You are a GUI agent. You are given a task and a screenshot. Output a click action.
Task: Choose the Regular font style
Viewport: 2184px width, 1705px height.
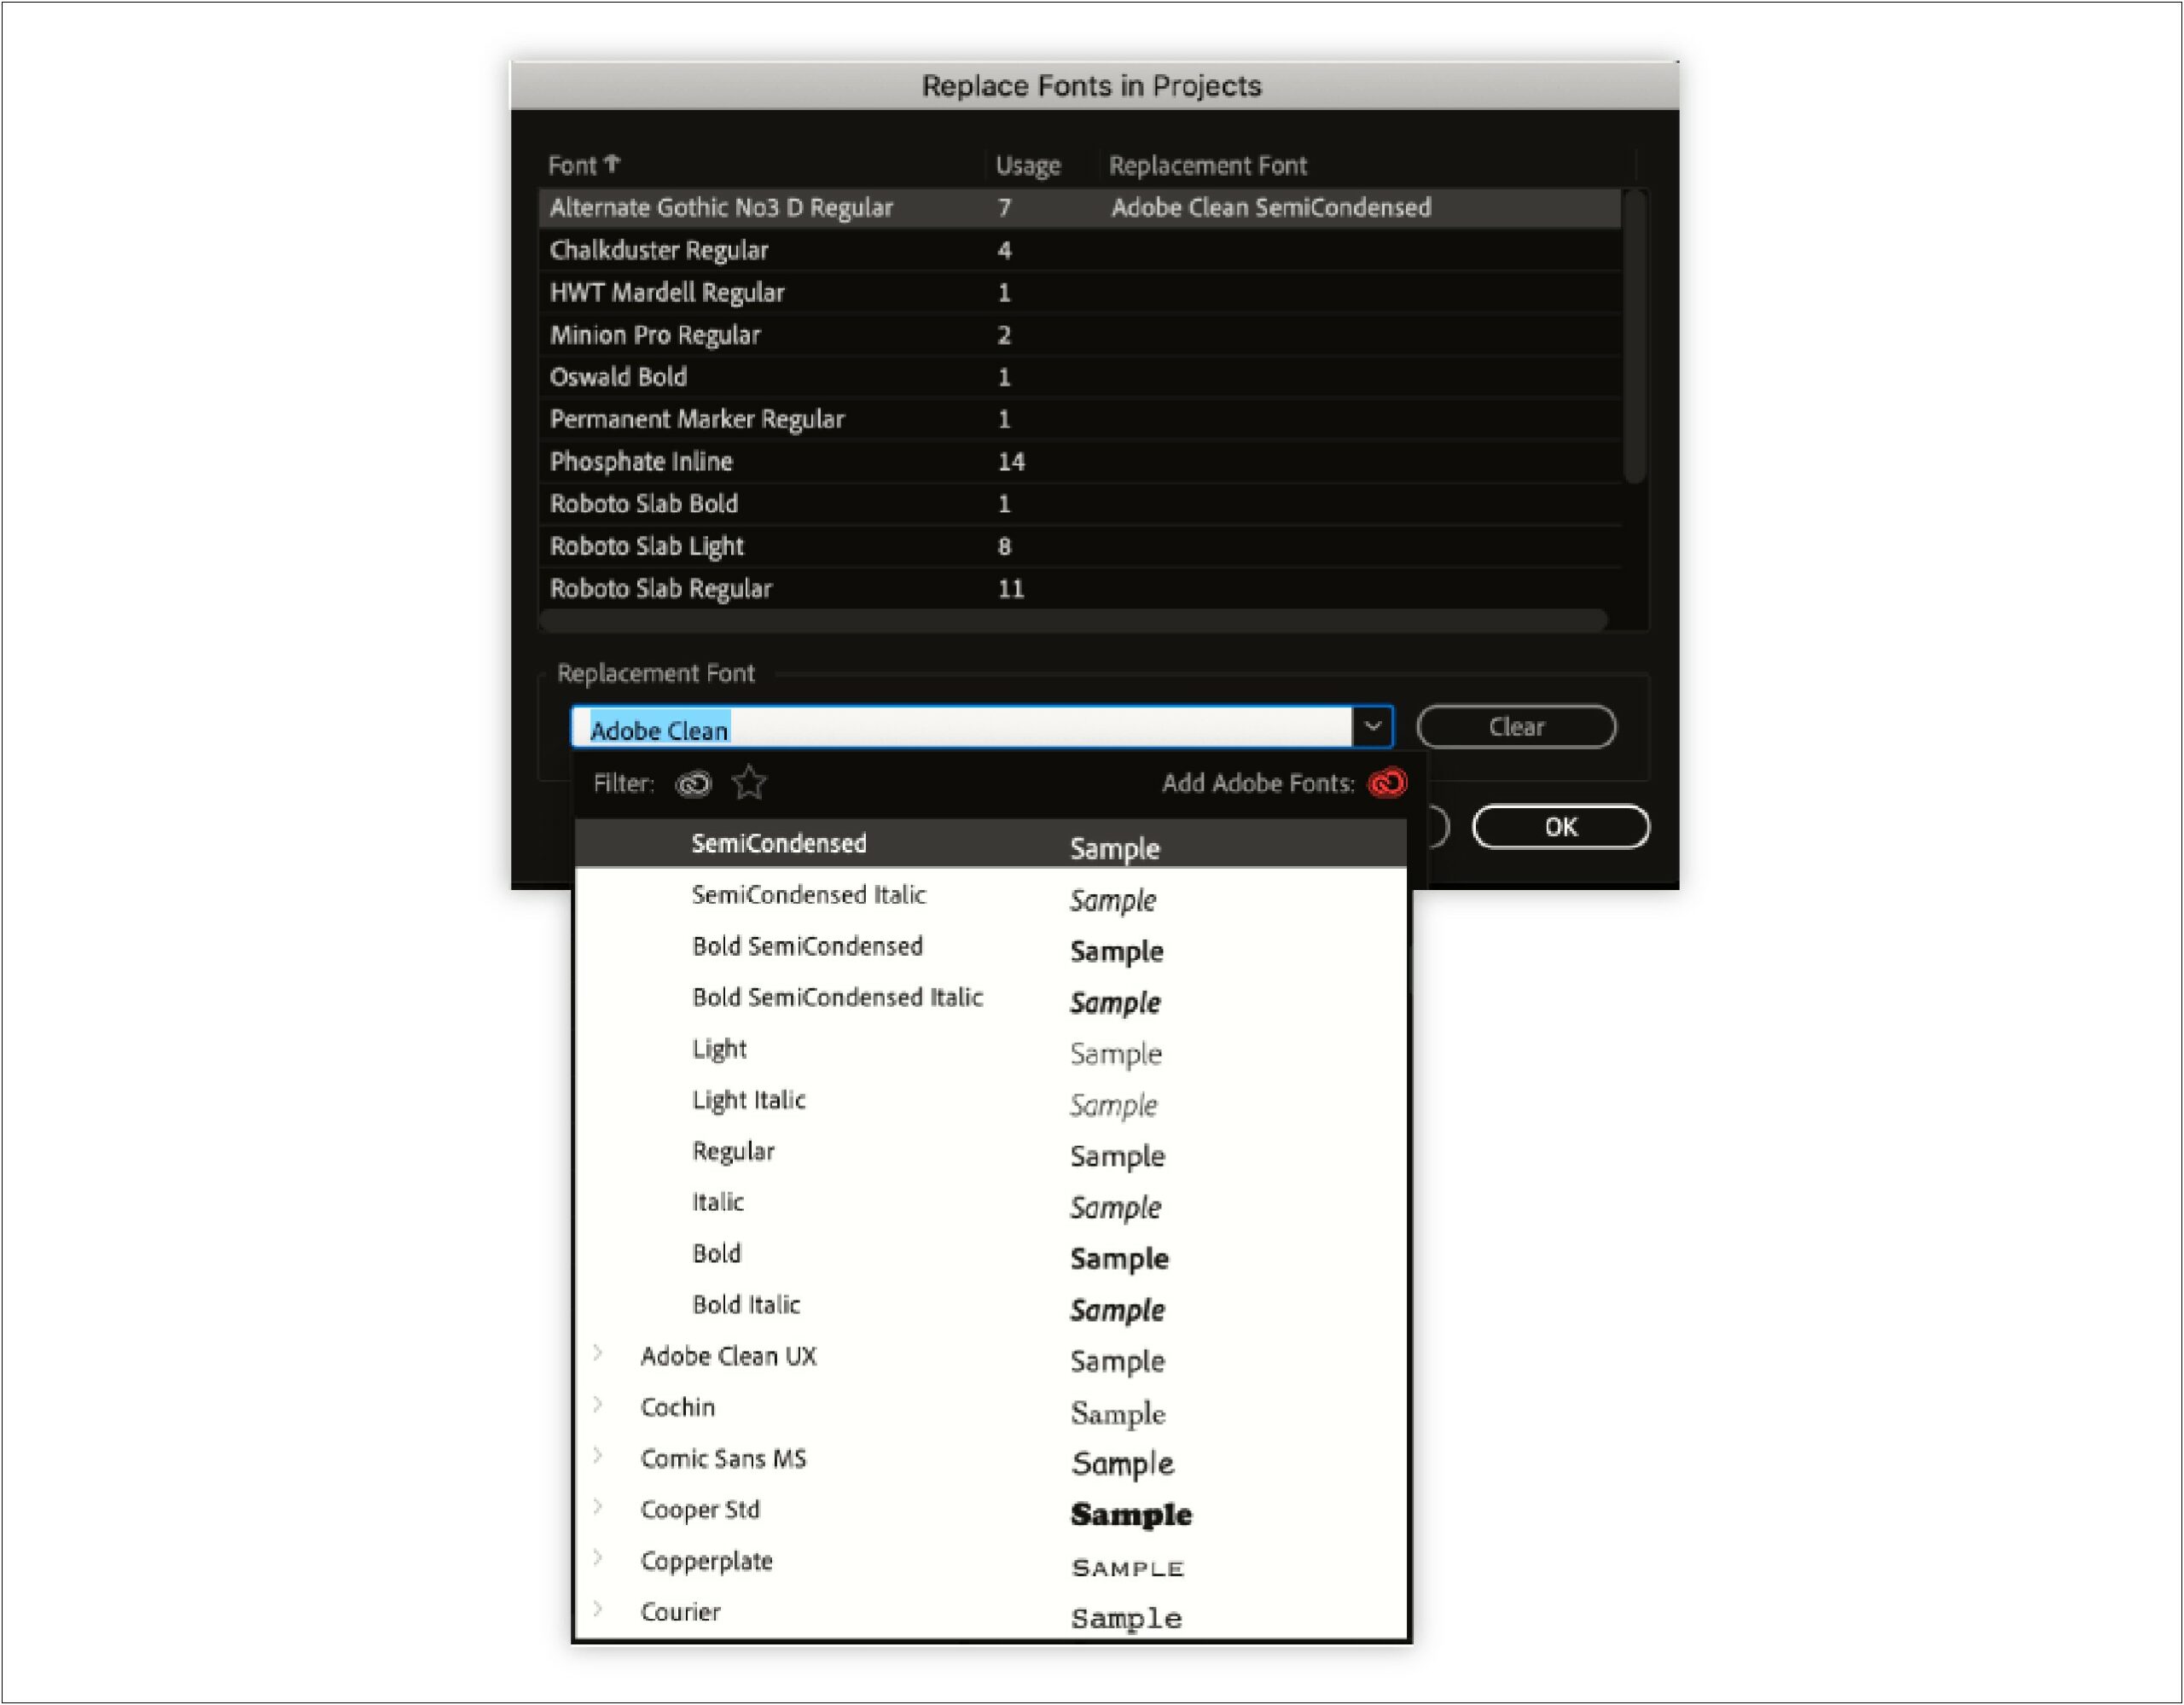[991, 1152]
